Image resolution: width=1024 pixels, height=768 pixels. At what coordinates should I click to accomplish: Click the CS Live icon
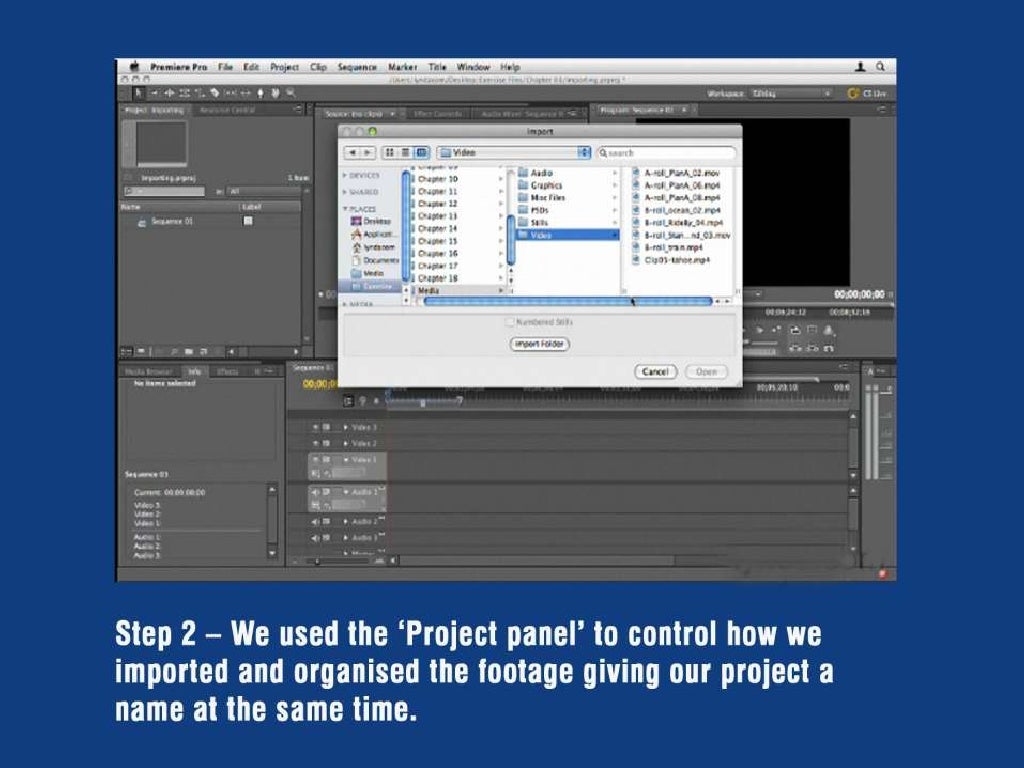853,93
